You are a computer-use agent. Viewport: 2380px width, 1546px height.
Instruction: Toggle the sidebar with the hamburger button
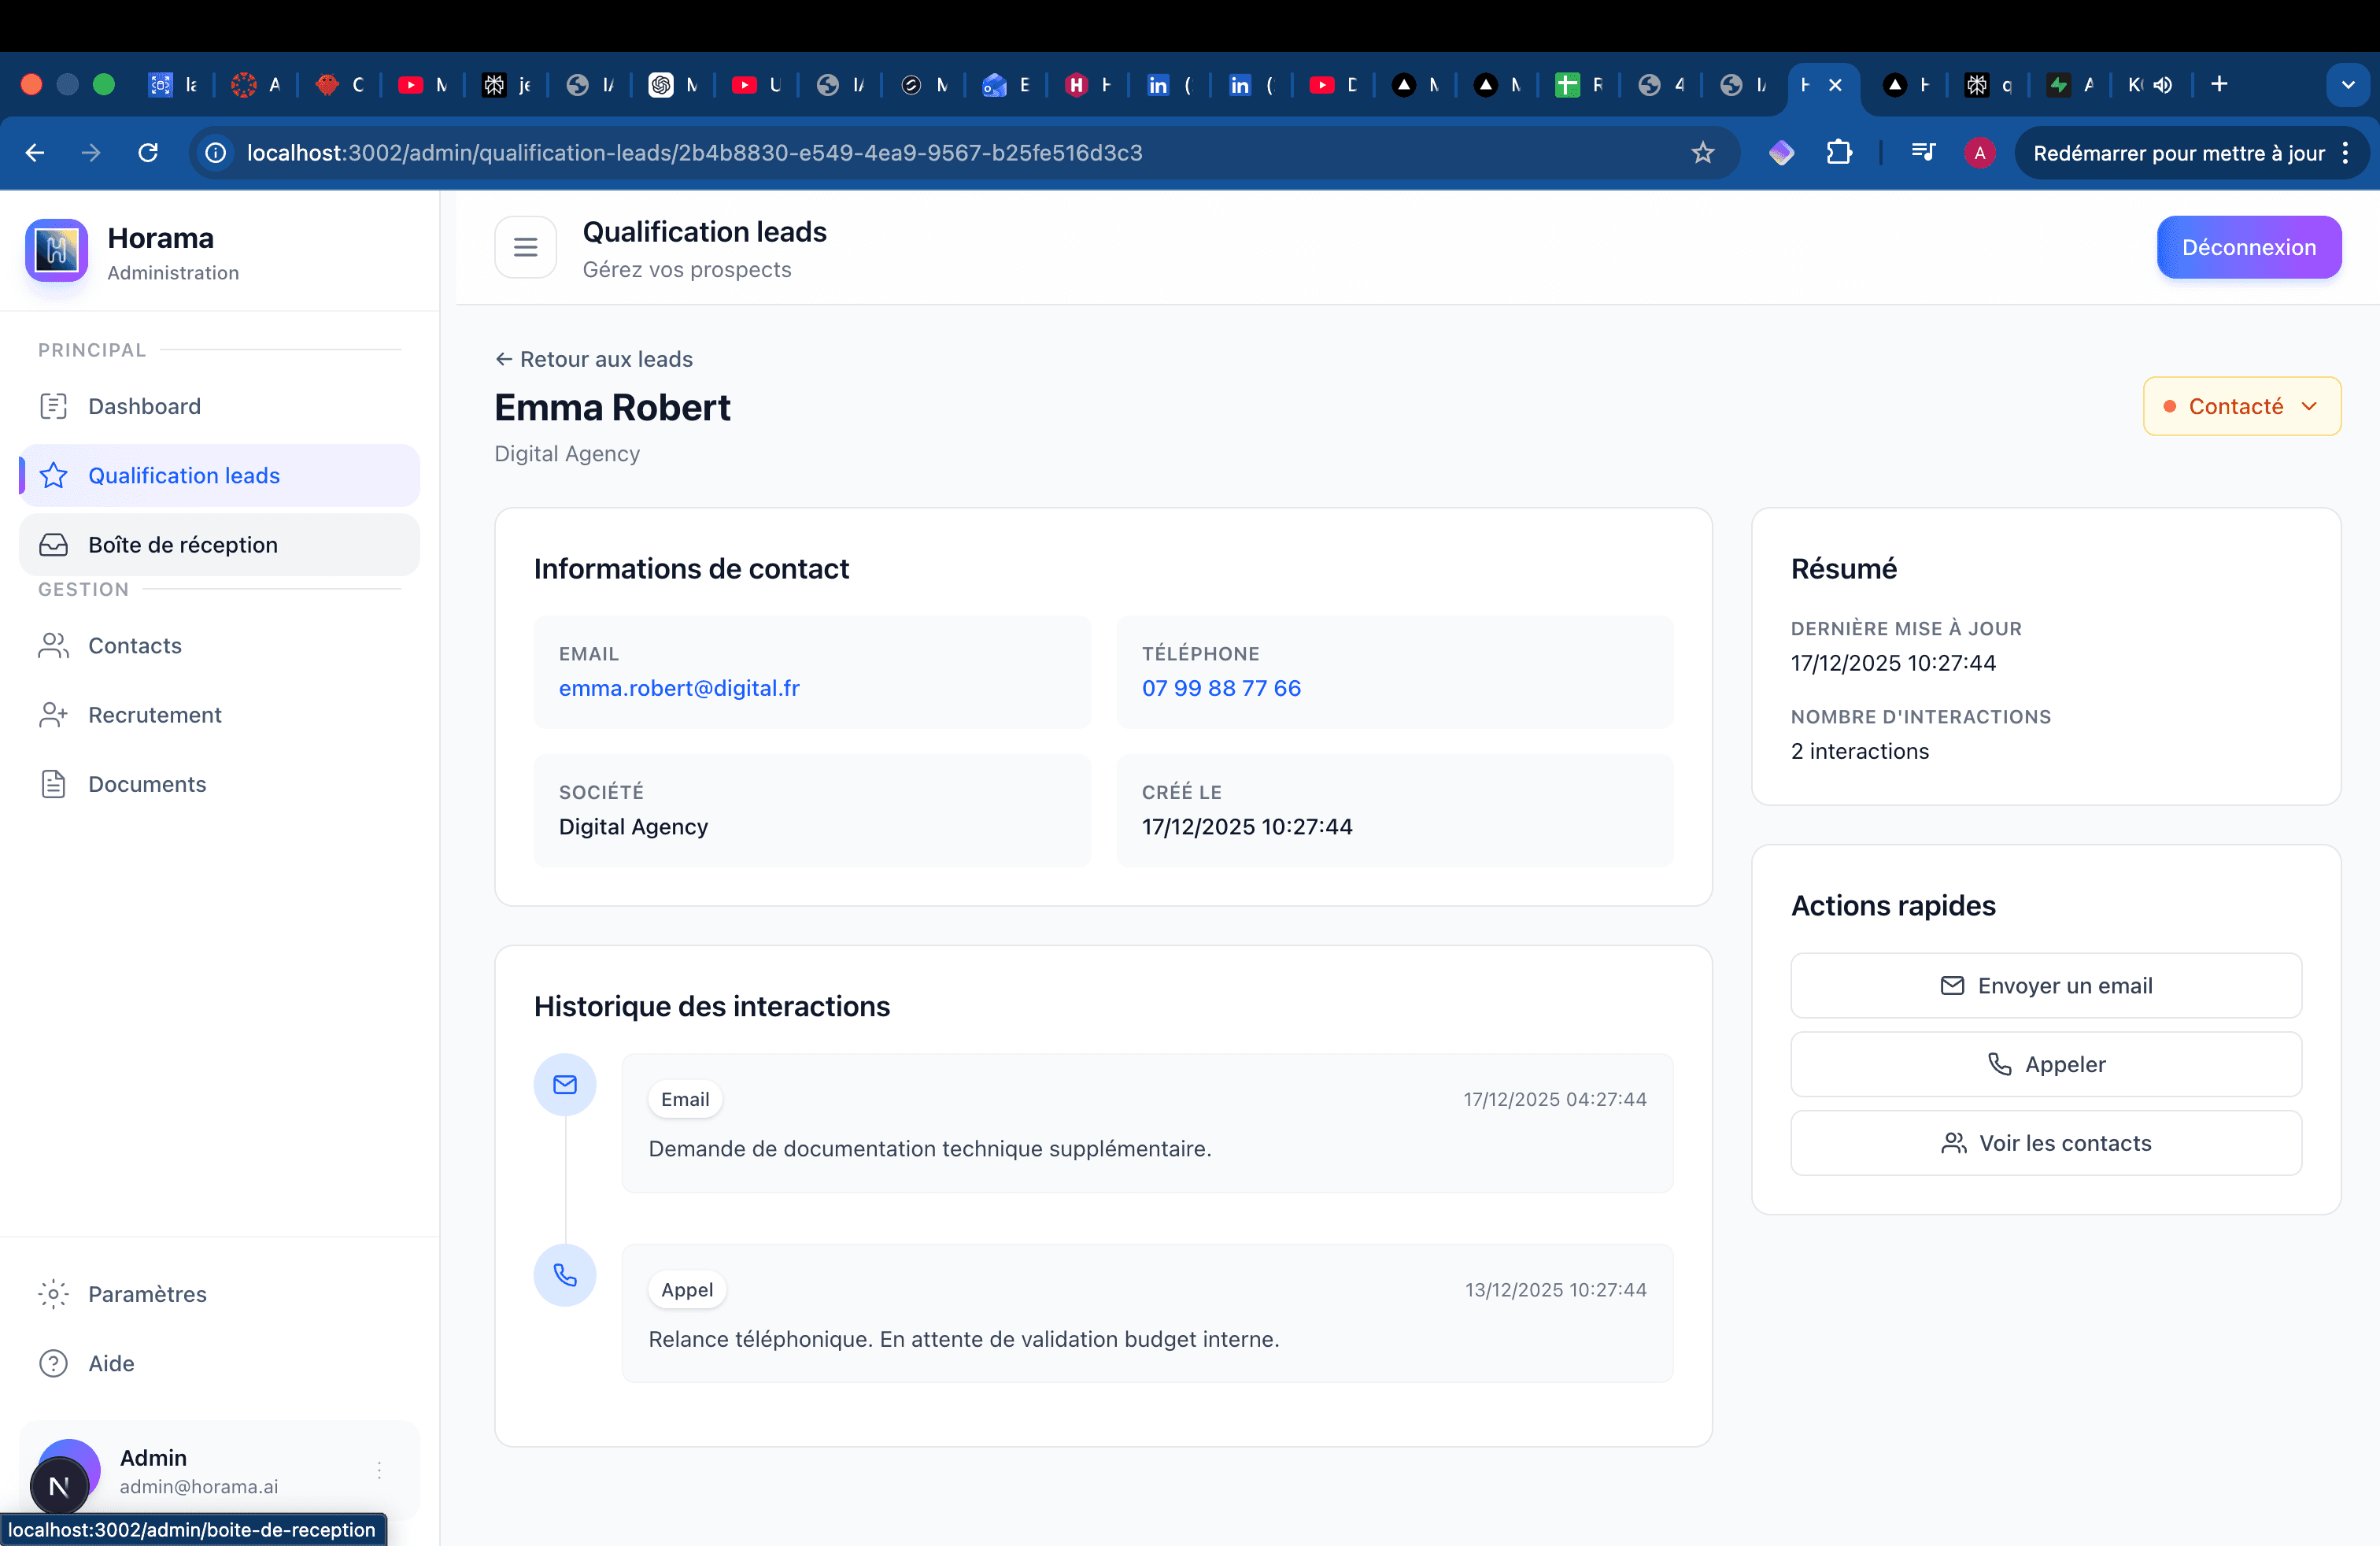point(525,247)
